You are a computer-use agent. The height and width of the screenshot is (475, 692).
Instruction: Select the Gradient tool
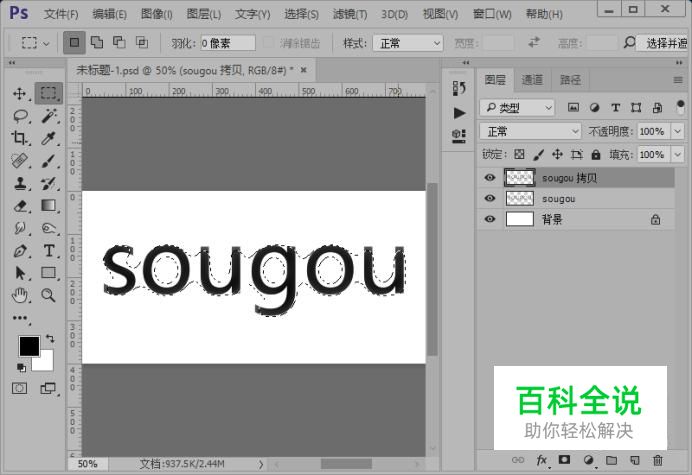click(49, 205)
